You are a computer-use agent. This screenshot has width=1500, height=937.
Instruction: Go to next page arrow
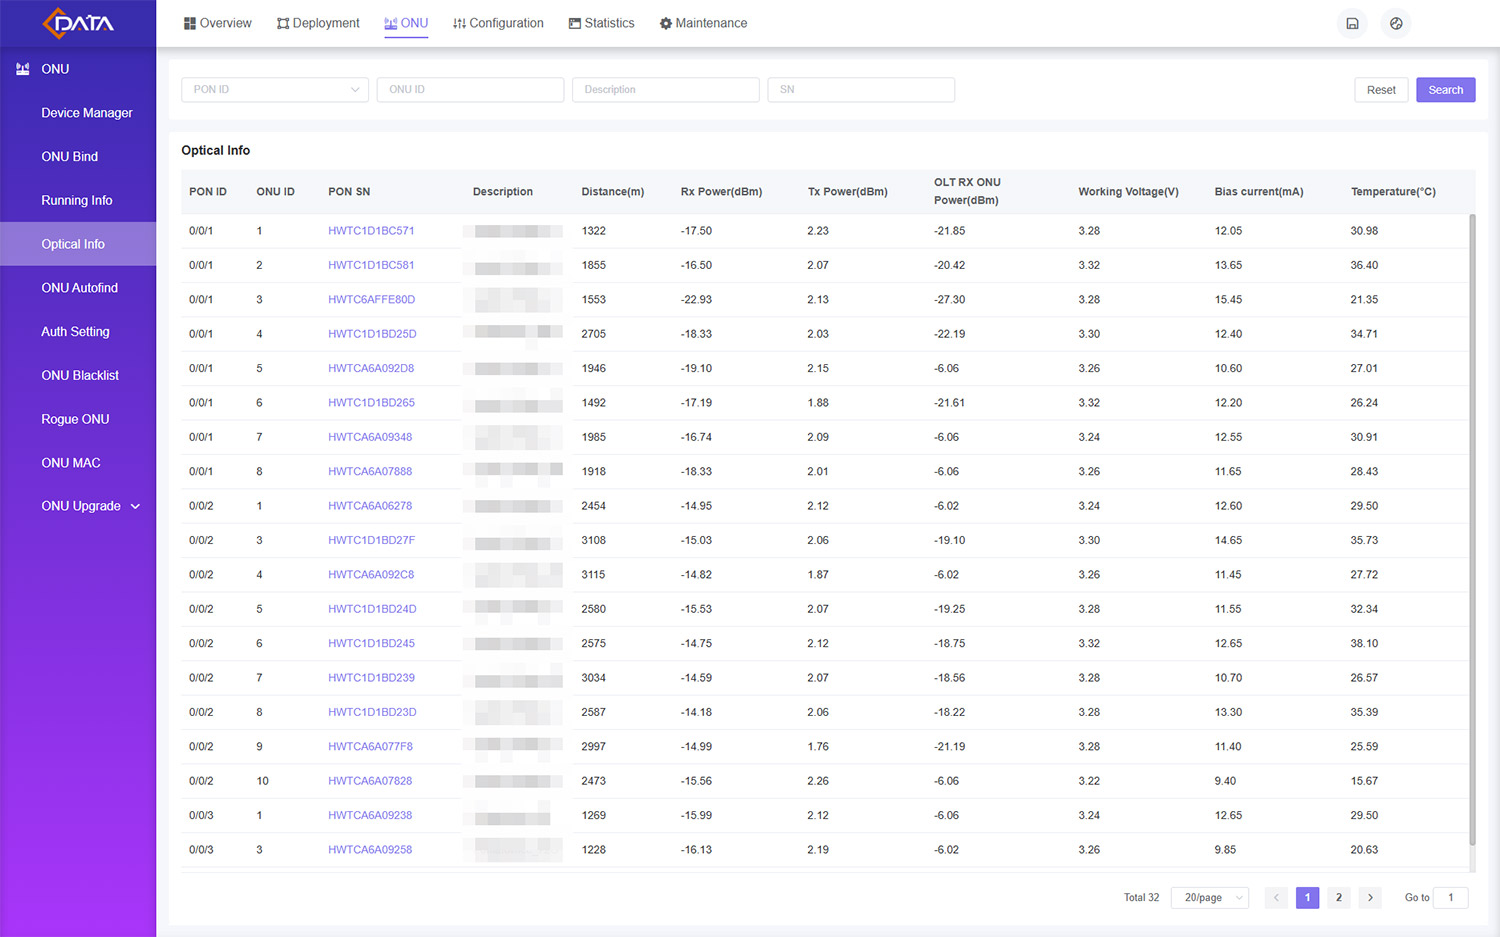pos(1370,897)
